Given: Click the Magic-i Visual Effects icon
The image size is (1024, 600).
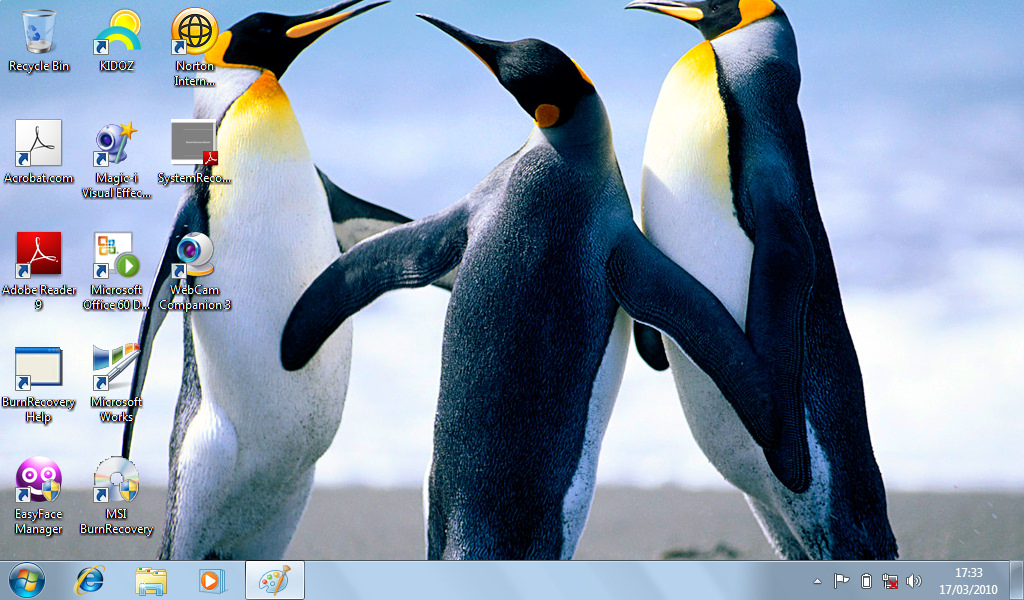Looking at the screenshot, I should coord(117,144).
